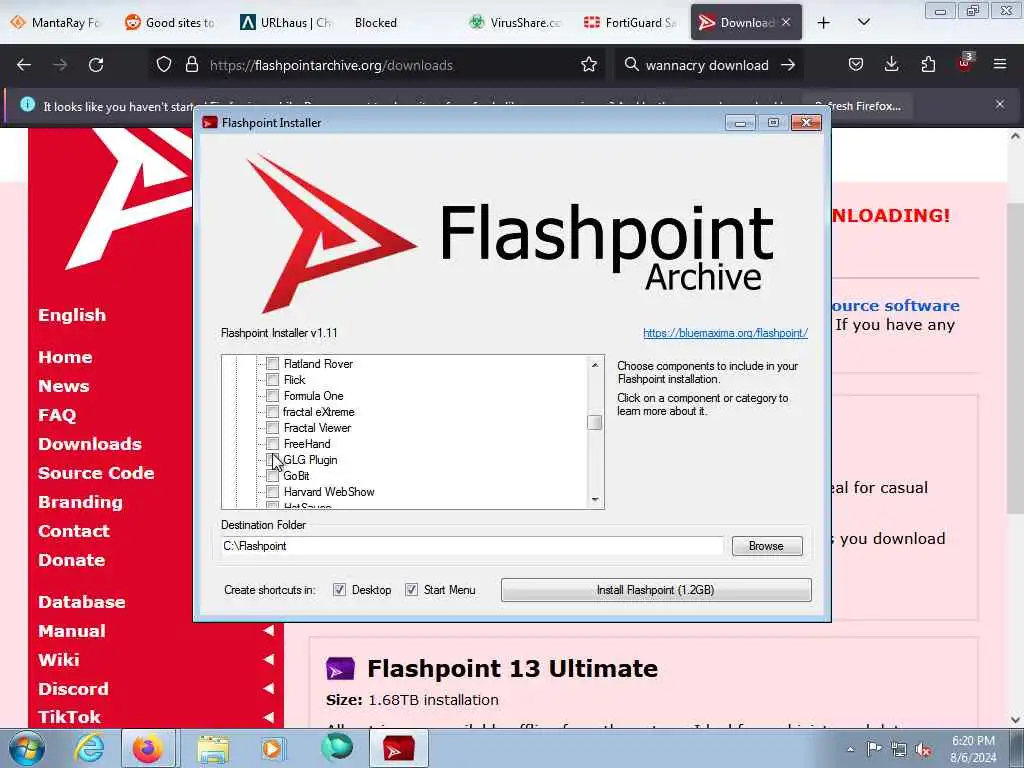Viewport: 1024px width, 768px height.
Task: Bookmark this page with the star icon
Action: tap(588, 65)
